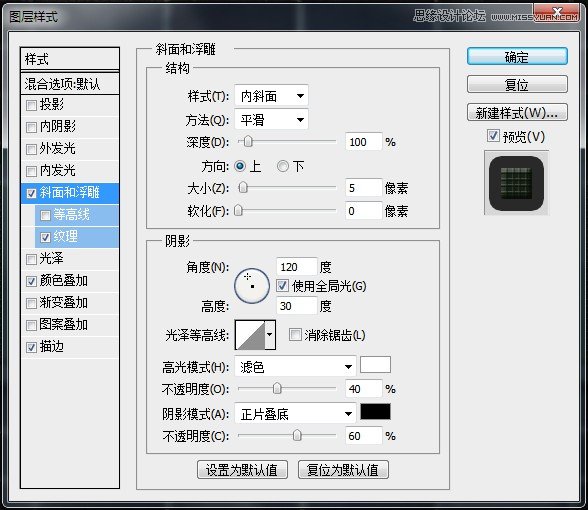This screenshot has height=510, width=588.
Task: Click the 软化(F) soften slider handle
Action: click(x=238, y=210)
